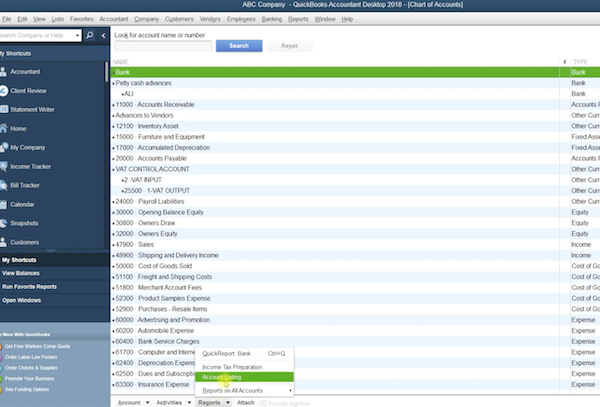Open the search box dropdown arrow

coord(77,36)
